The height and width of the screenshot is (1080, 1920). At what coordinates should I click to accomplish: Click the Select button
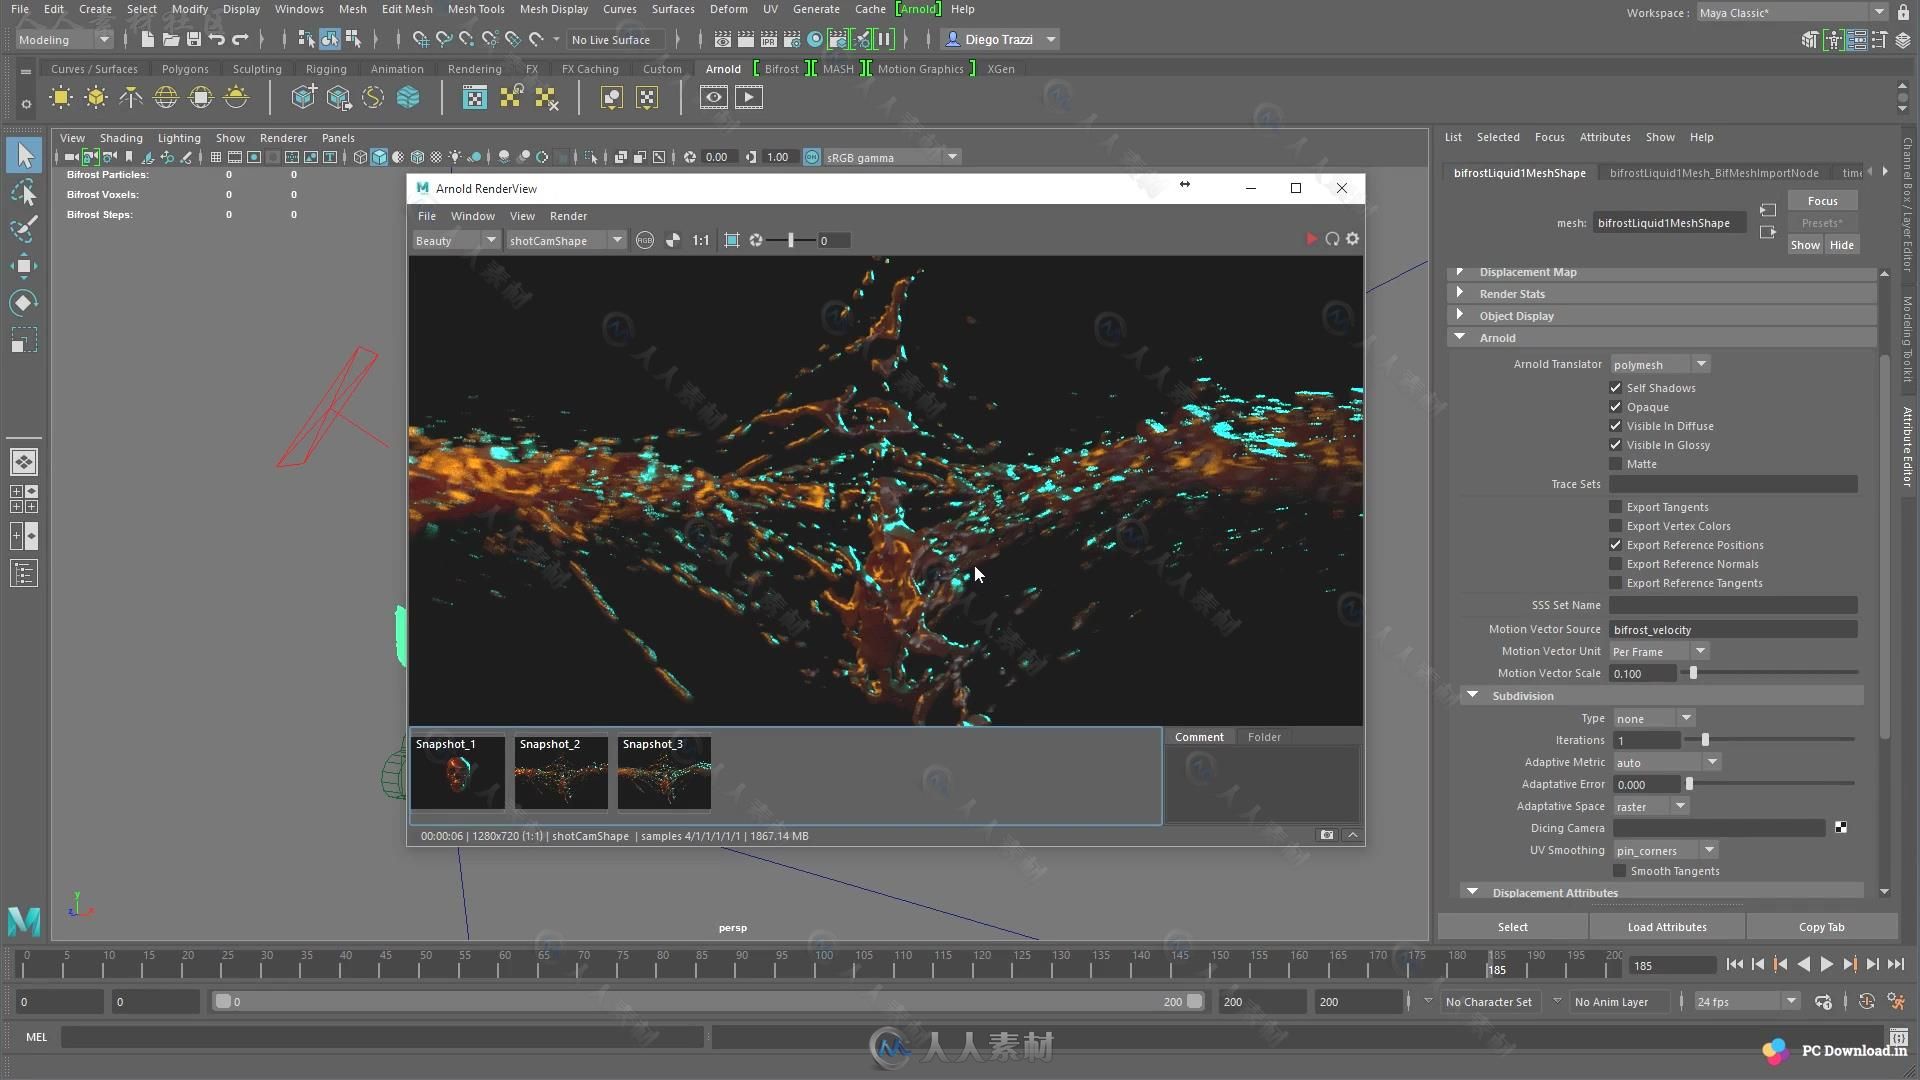tap(1512, 927)
